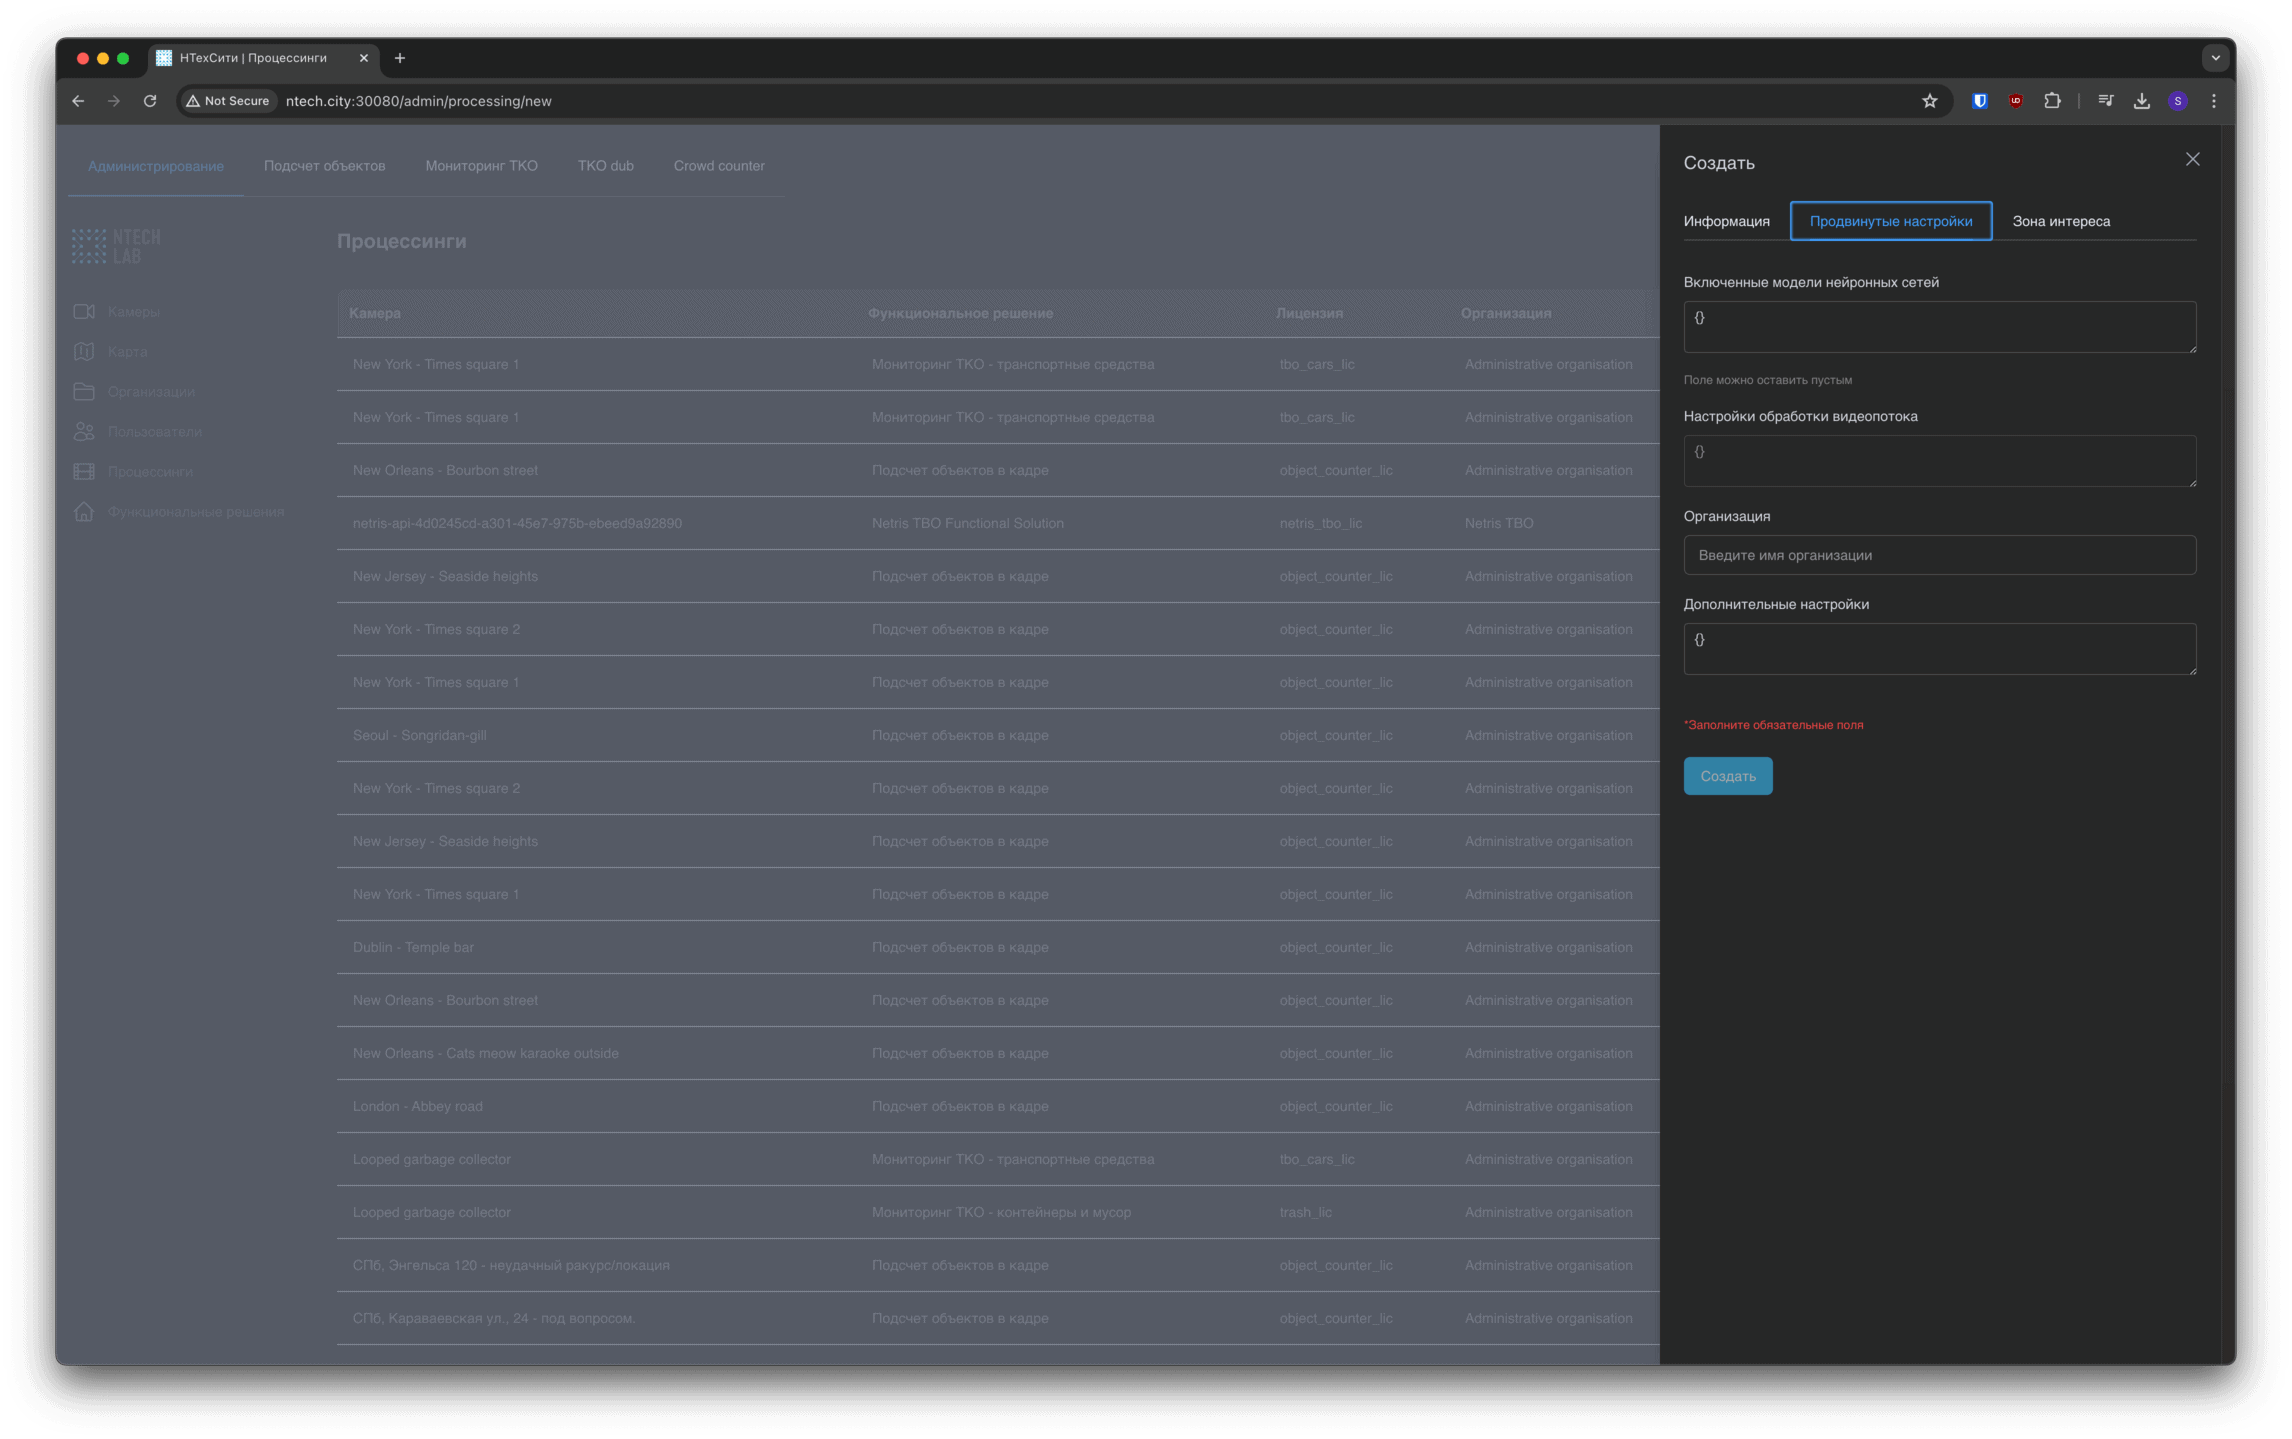
Task: Close the Создать panel with X
Action: (2192, 160)
